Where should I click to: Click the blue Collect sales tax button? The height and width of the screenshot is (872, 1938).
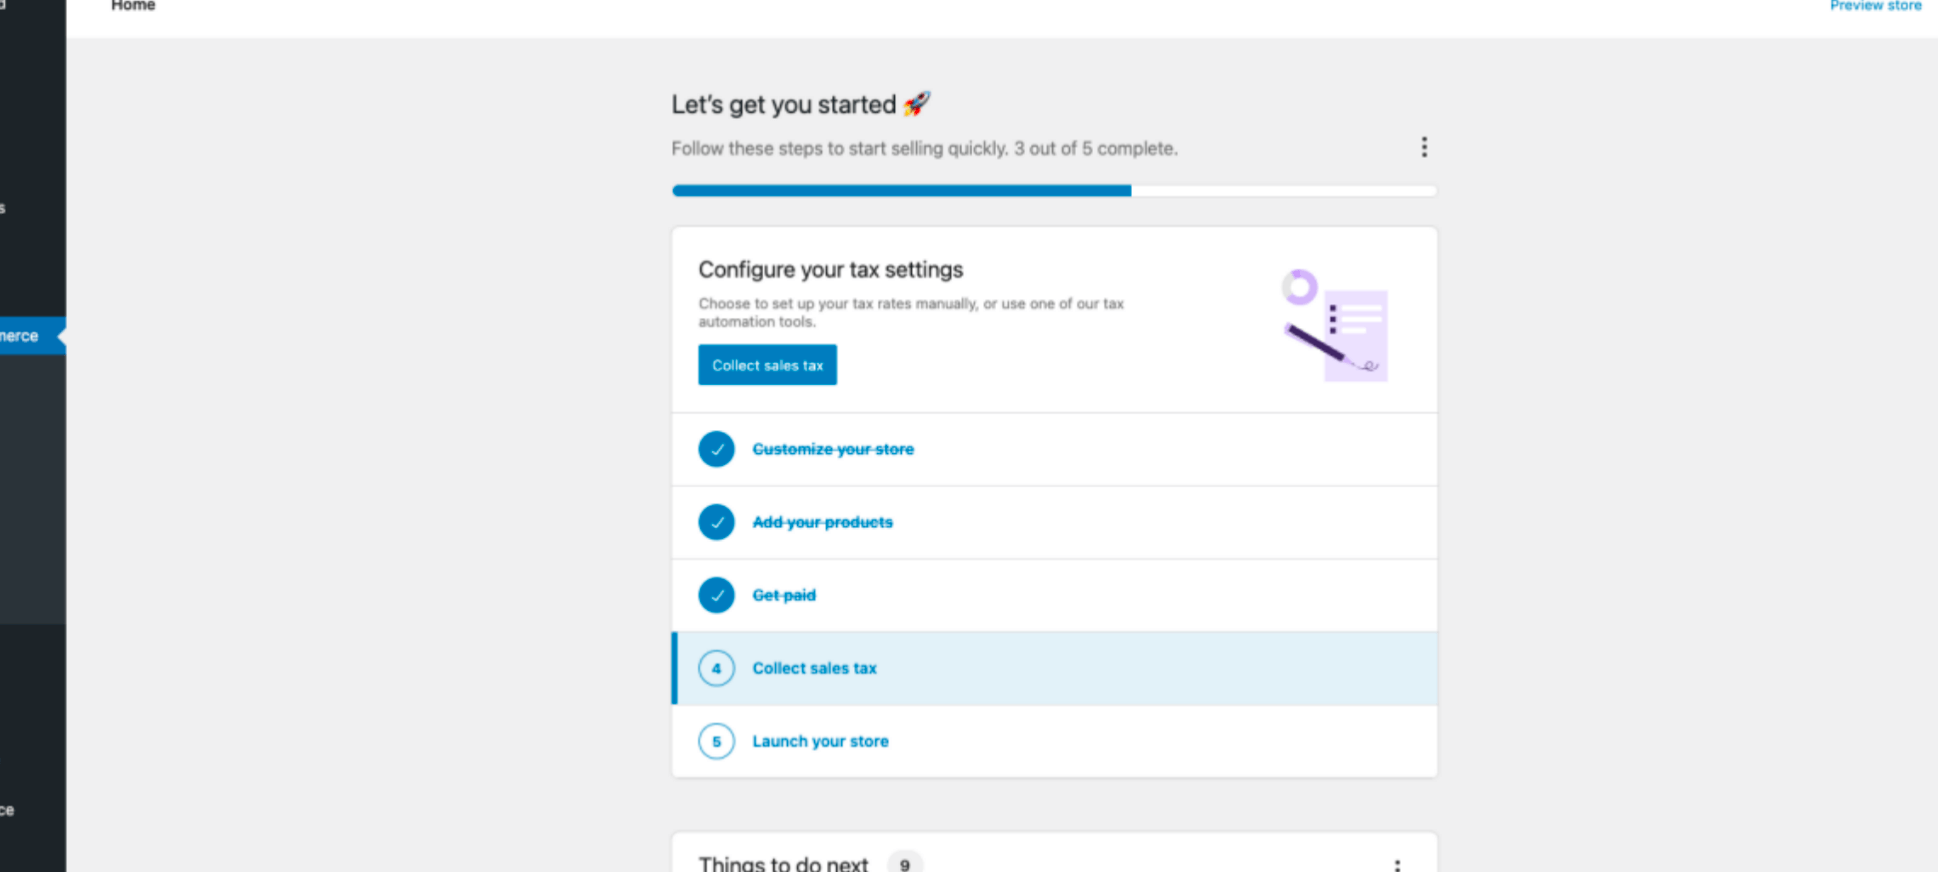[x=767, y=365]
